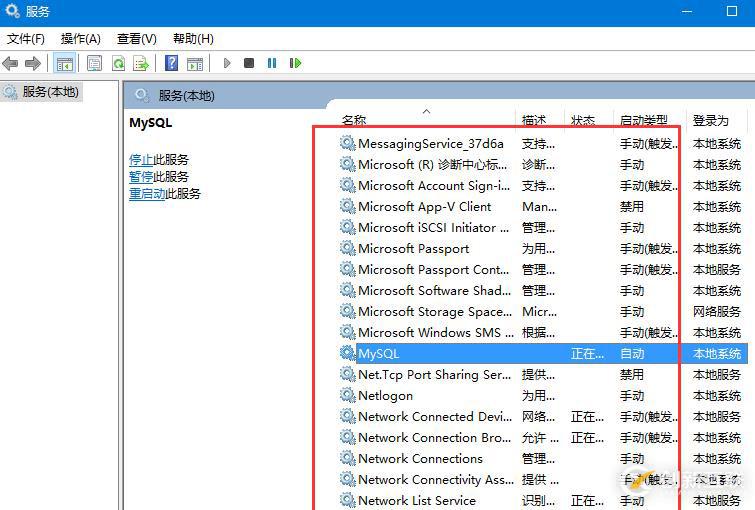Image resolution: width=755 pixels, height=510 pixels.
Task: Pause the service with the pause icon
Action: tap(272, 63)
